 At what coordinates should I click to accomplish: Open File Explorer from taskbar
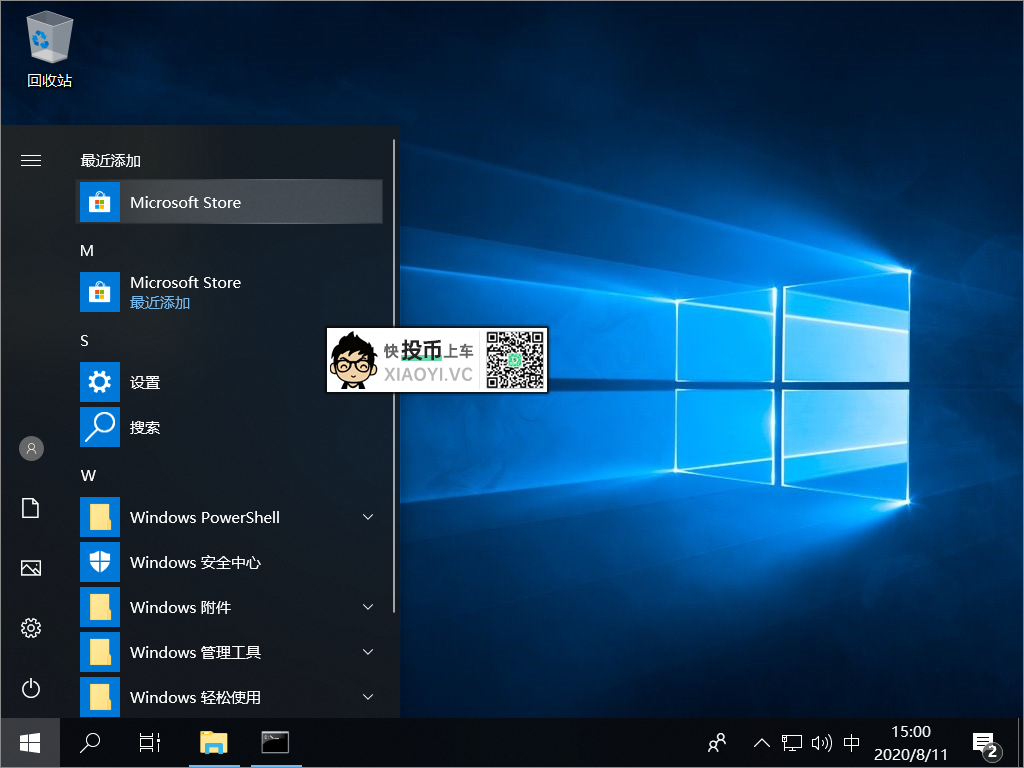214,742
